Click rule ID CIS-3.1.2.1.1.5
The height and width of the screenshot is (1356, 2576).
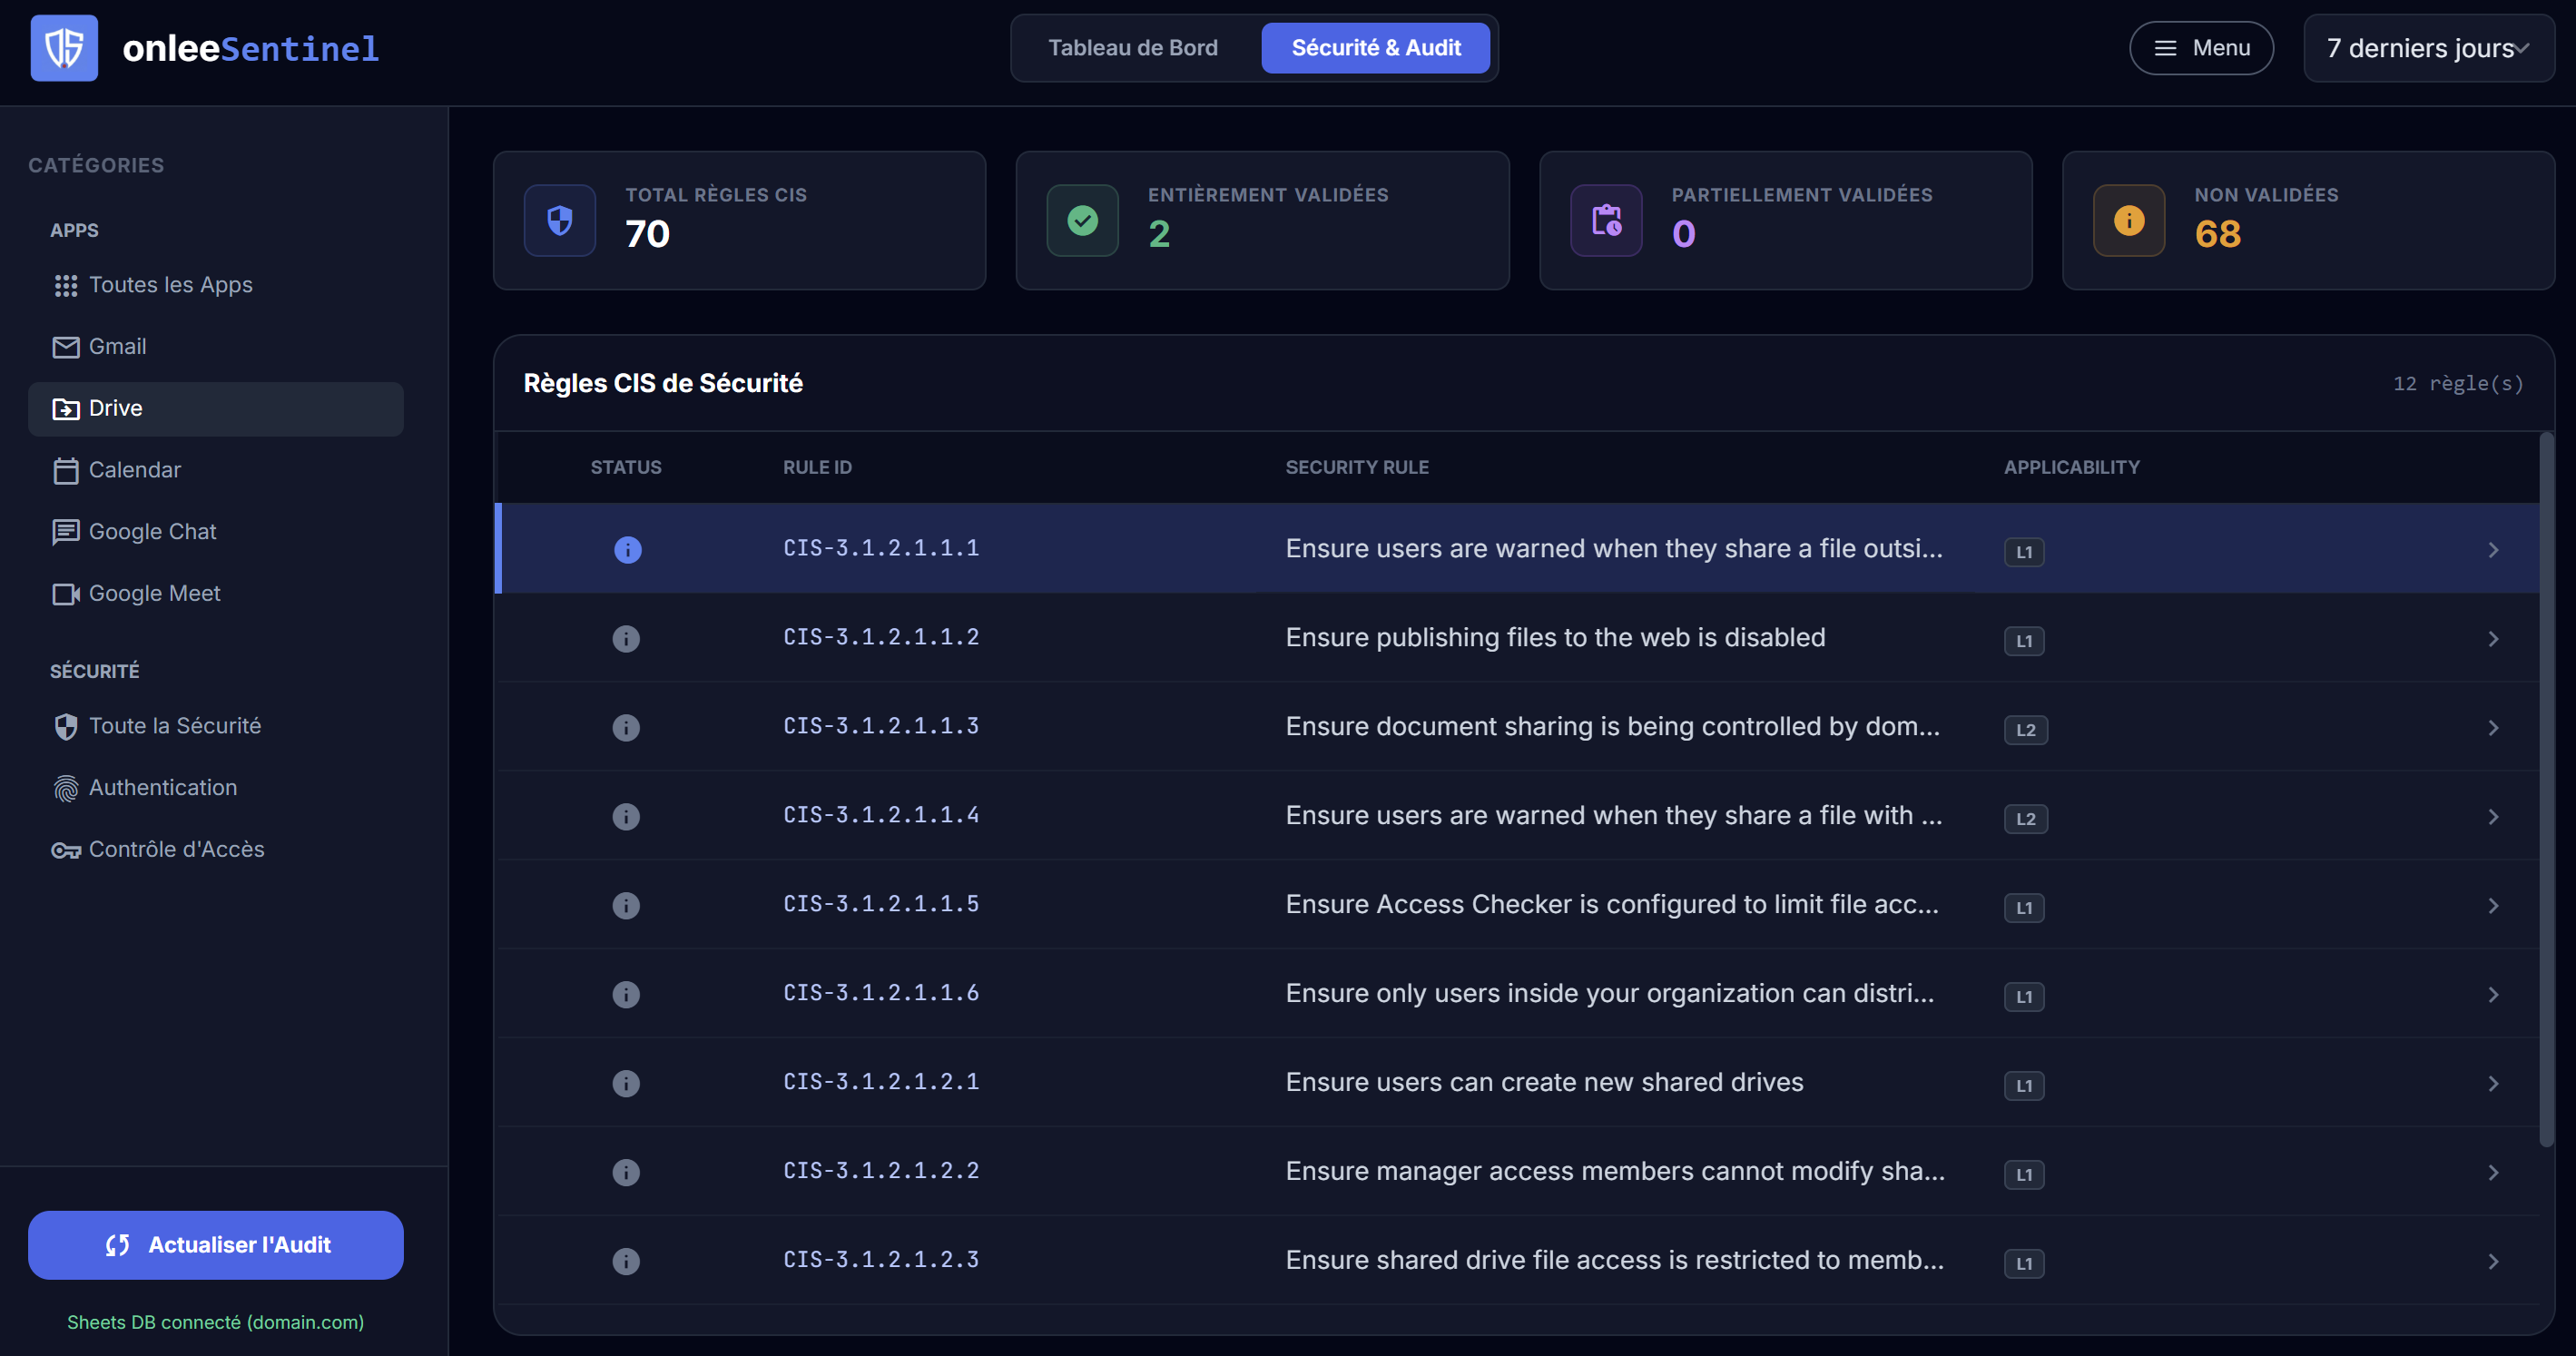[x=881, y=904]
